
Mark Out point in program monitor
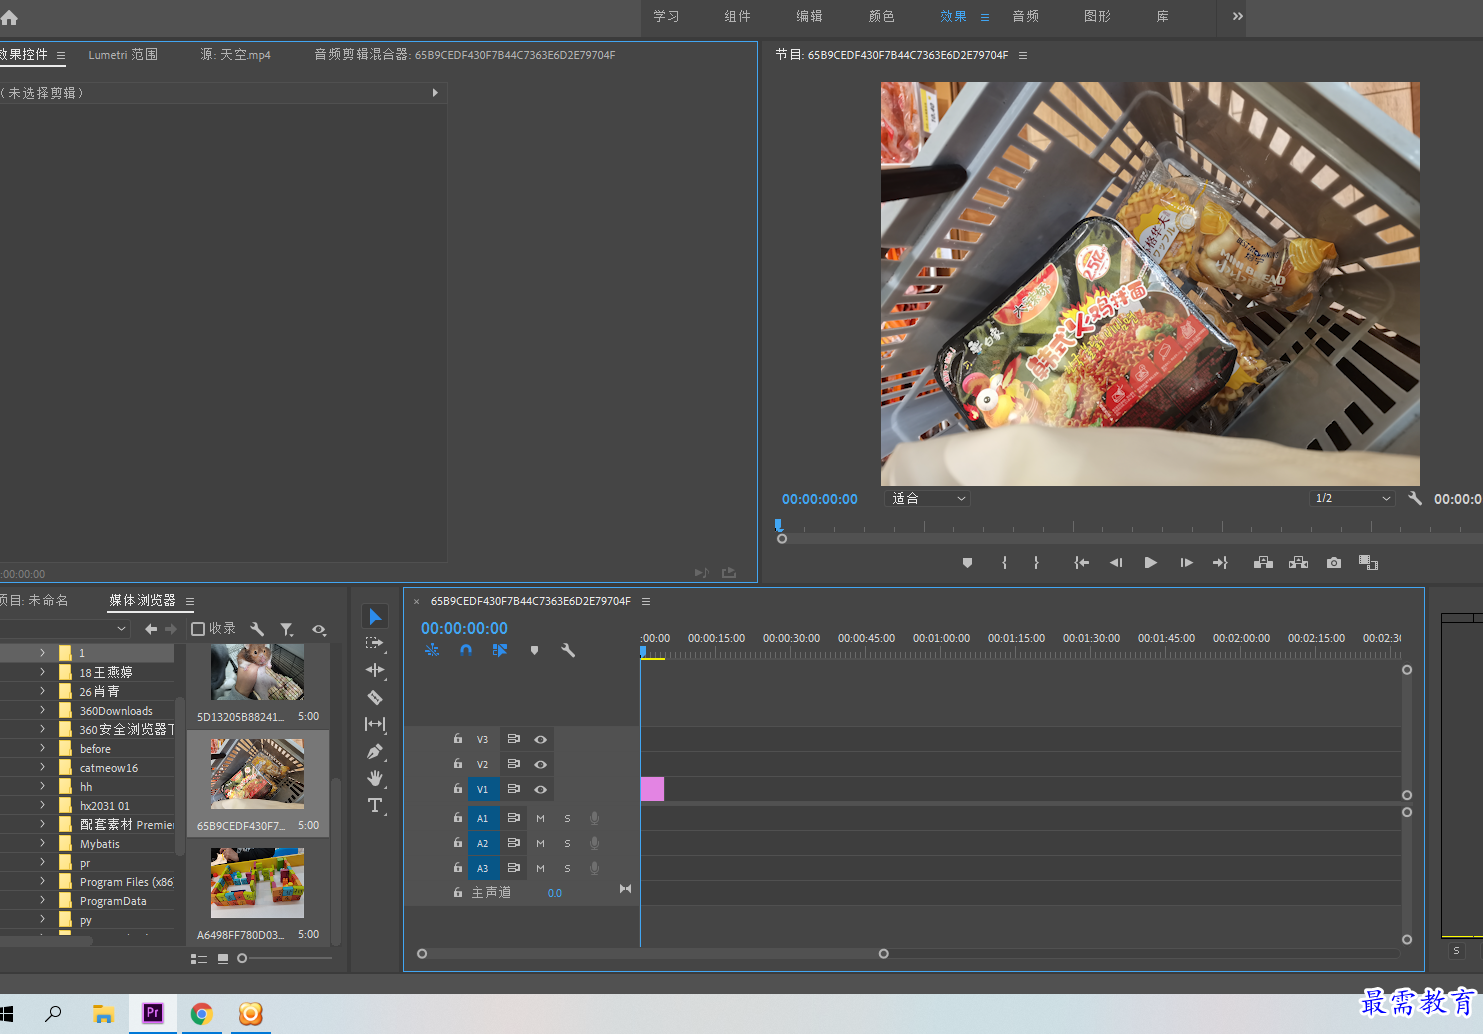[1036, 563]
